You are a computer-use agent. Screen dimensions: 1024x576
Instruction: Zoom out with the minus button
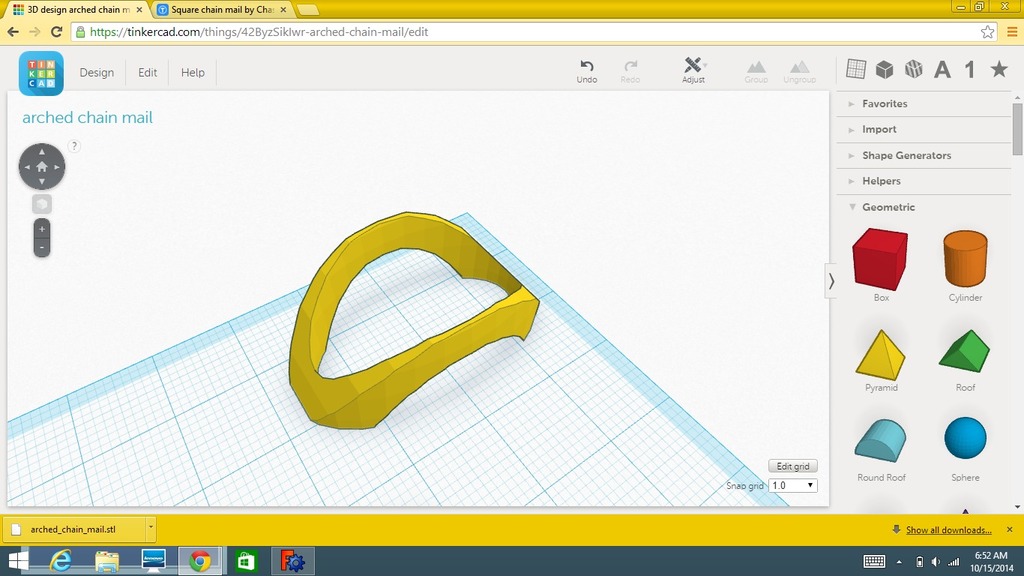42,248
